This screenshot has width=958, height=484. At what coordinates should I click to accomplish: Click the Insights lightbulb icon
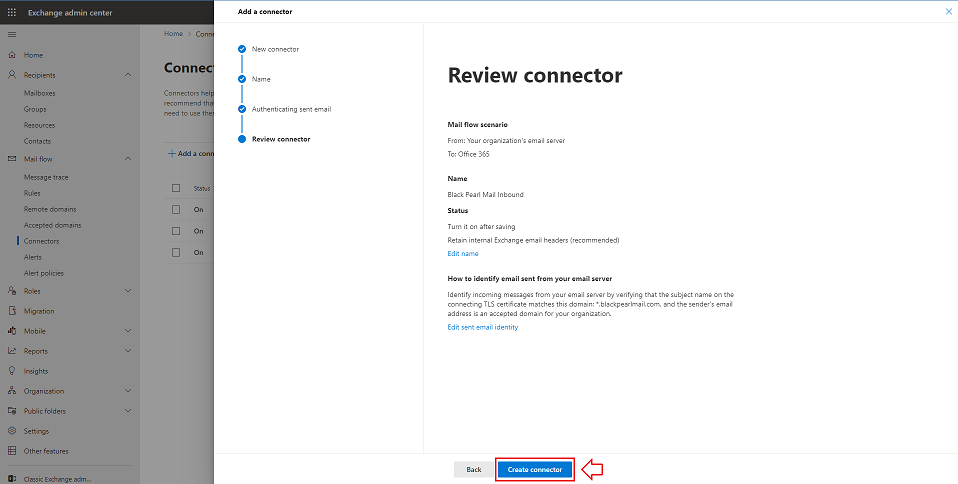coord(12,371)
